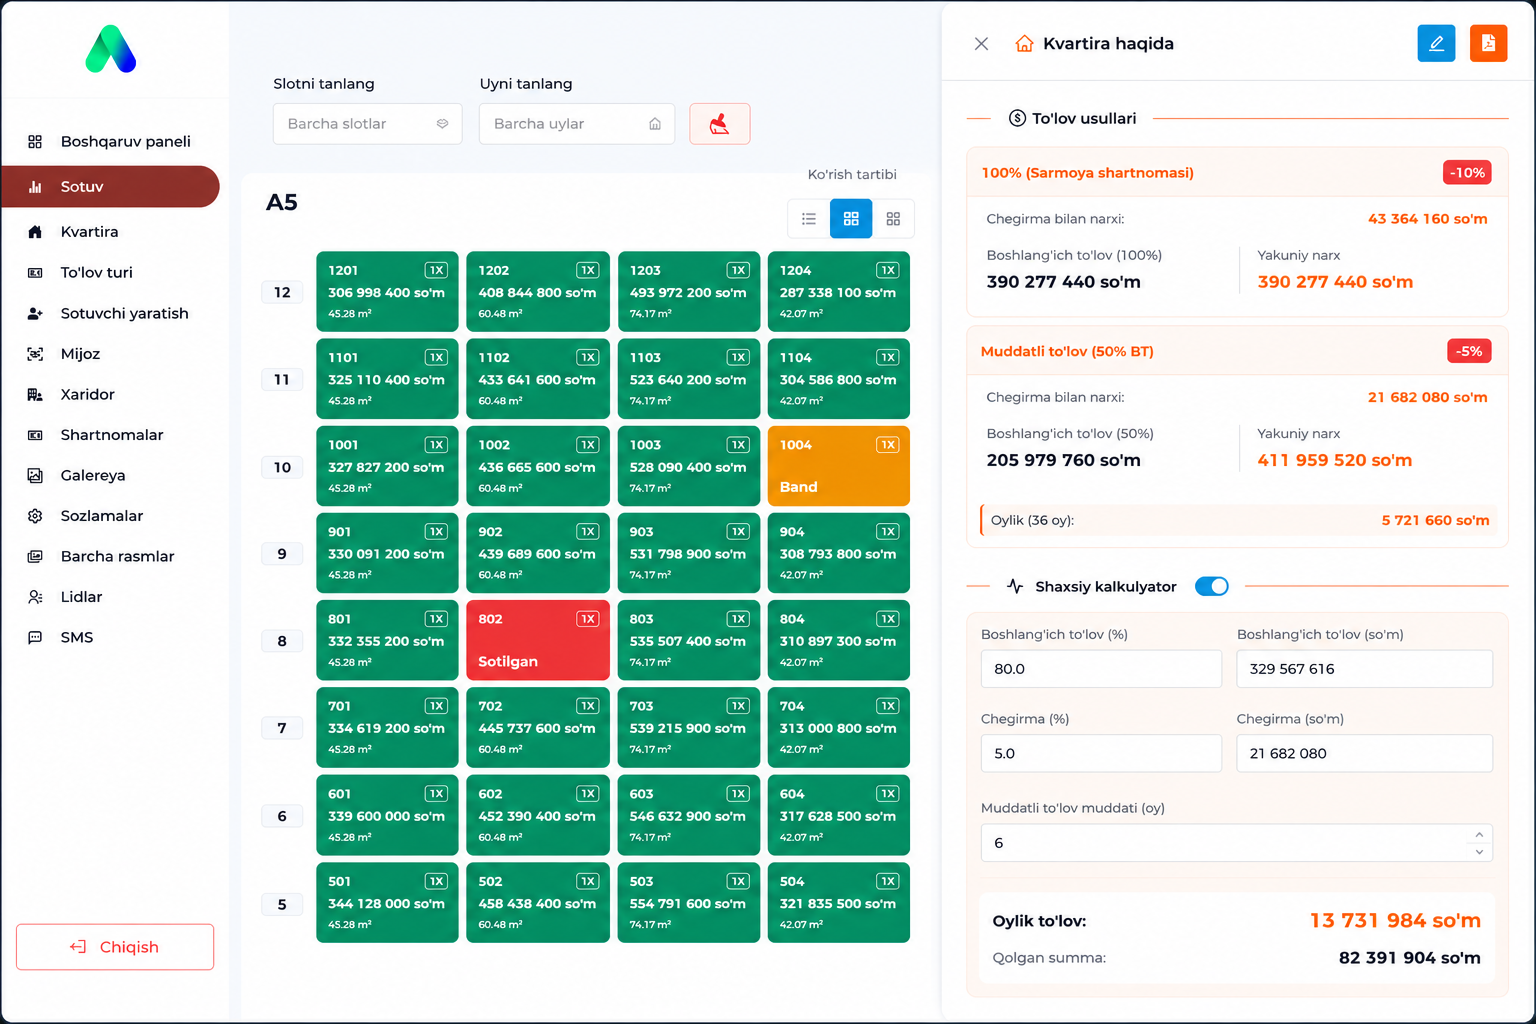This screenshot has width=1536, height=1024.
Task: Open the Uyni tanlang dropdown
Action: coord(577,124)
